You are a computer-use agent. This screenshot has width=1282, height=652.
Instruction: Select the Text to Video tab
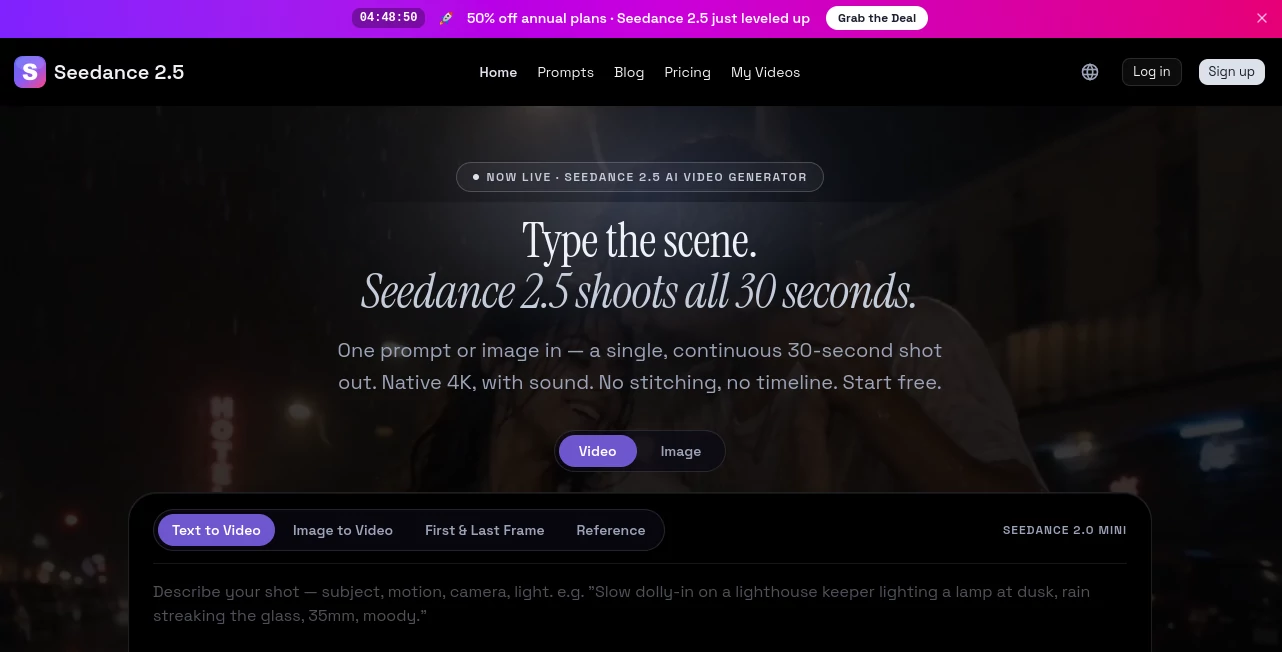216,530
